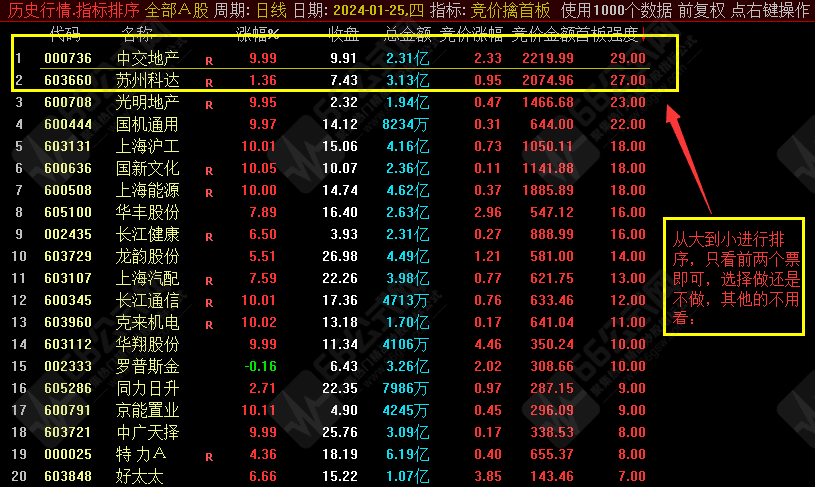The image size is (815, 487).
Task: Sort by the 竞价涨幅 column header
Action: point(471,34)
